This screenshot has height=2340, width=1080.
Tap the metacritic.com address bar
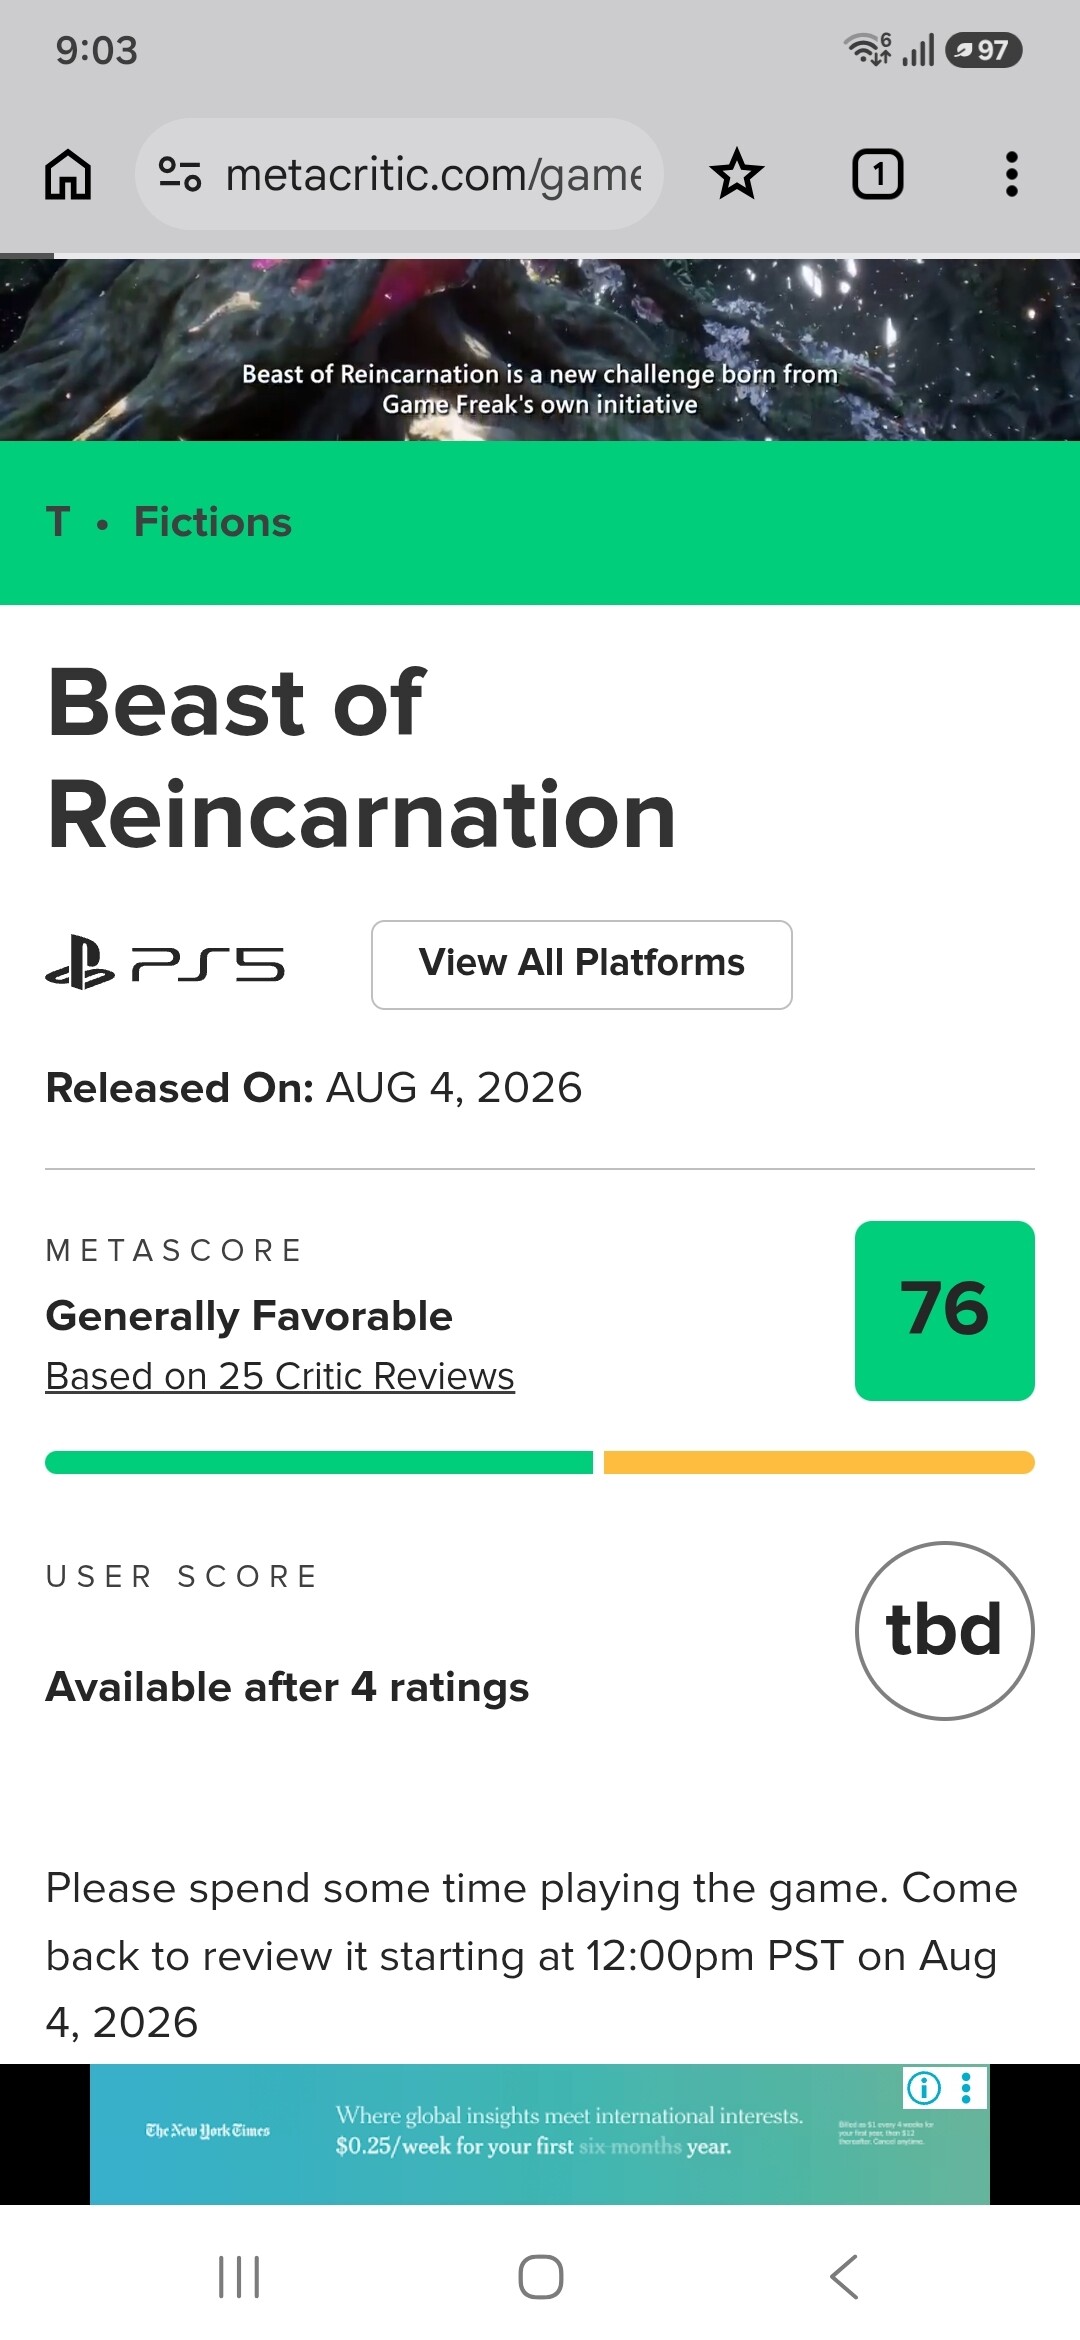click(x=400, y=174)
